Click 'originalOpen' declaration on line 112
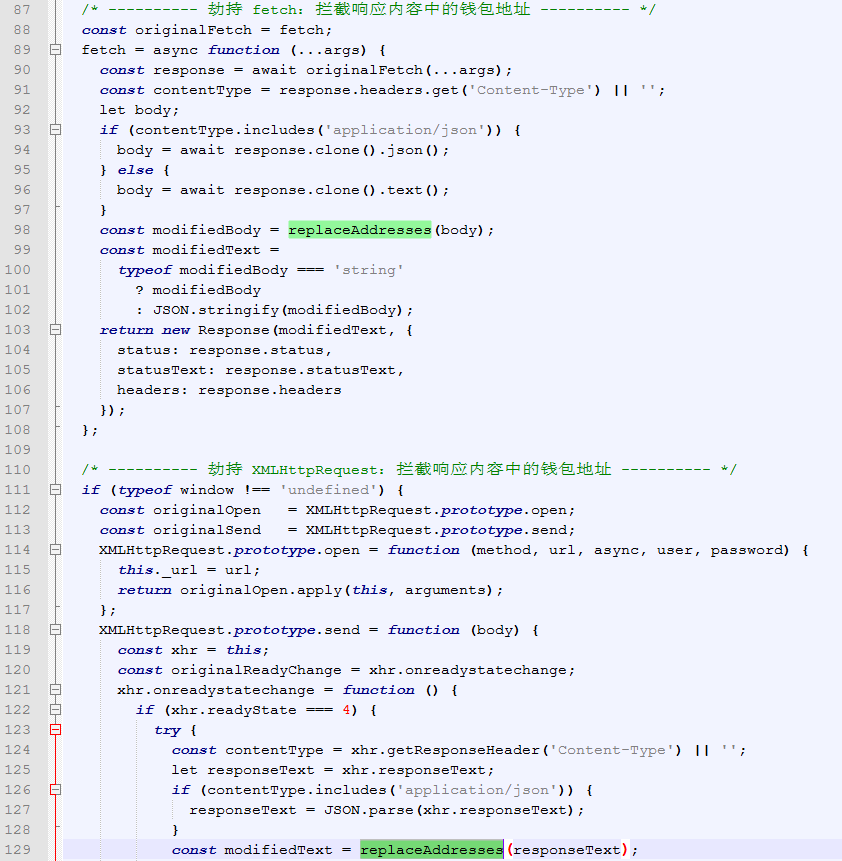Viewport: 842px width, 861px height. [x=207, y=510]
